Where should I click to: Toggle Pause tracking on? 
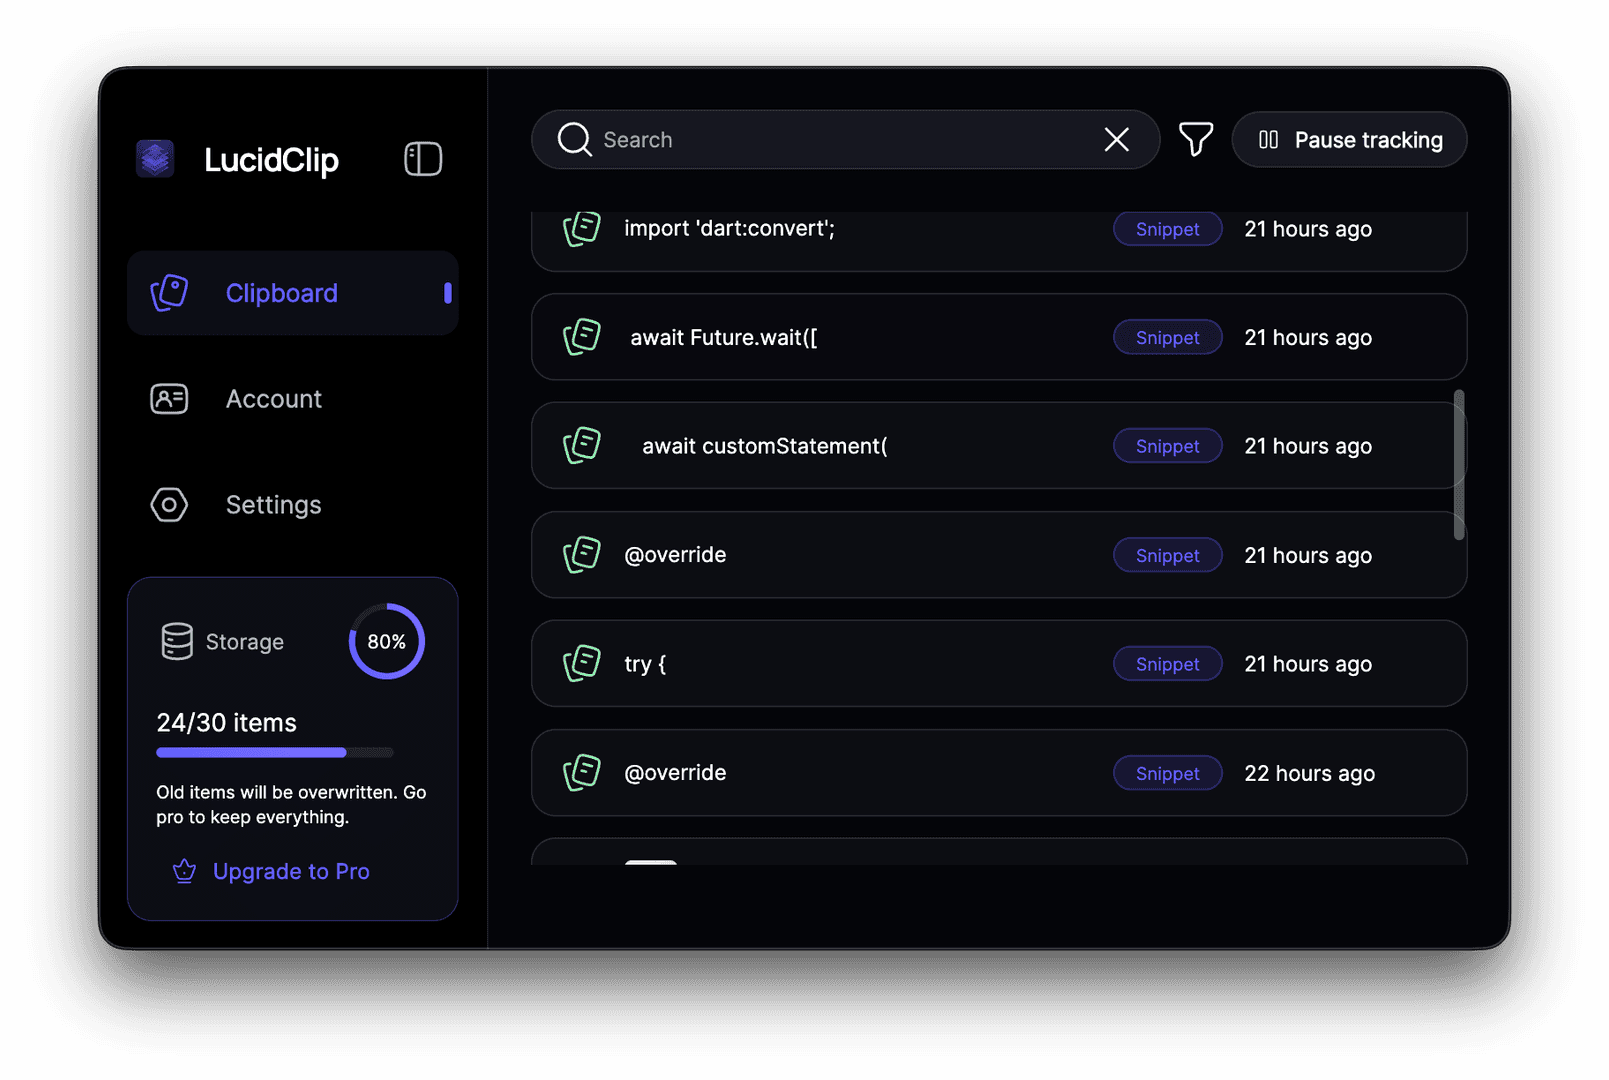(1349, 140)
